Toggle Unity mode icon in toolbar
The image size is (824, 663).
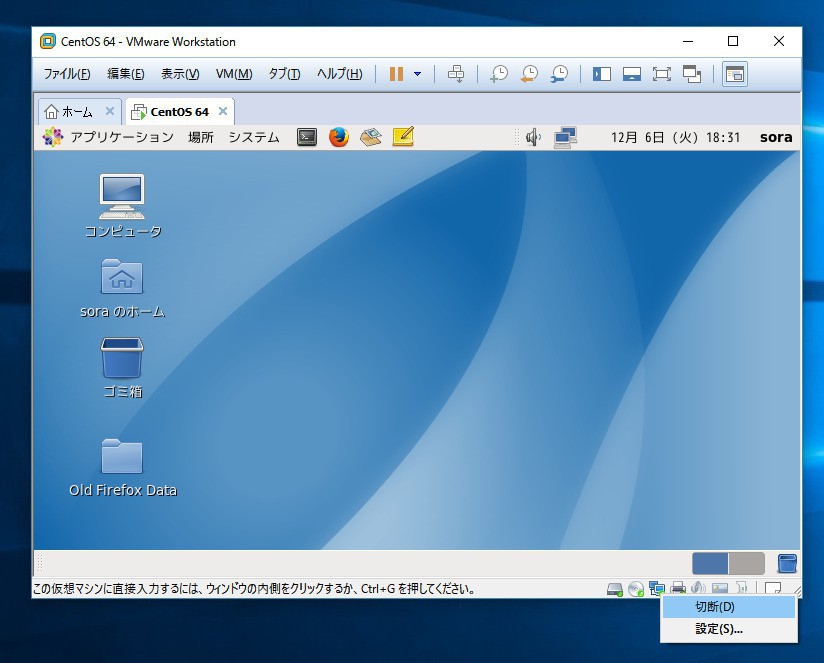point(692,74)
